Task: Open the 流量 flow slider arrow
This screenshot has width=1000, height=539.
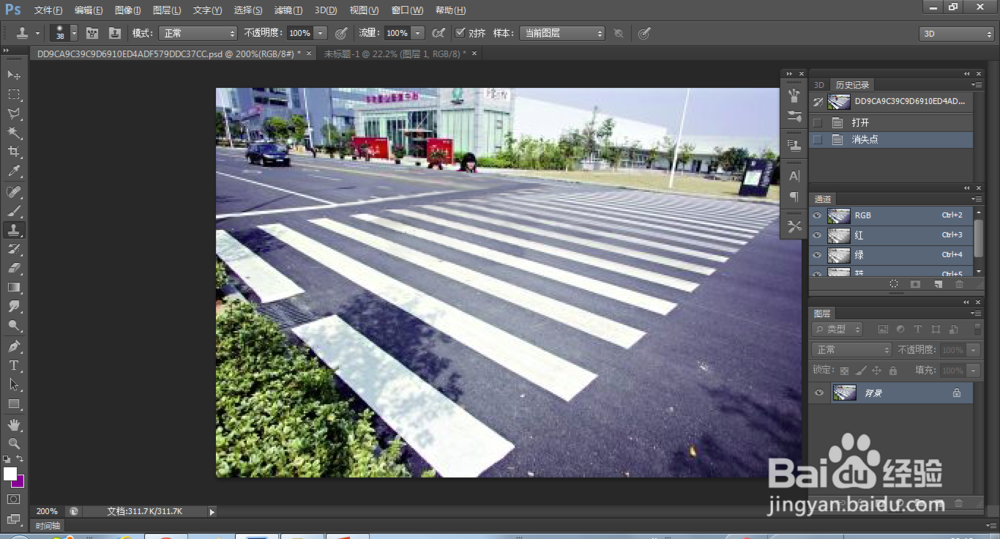Action: point(418,33)
